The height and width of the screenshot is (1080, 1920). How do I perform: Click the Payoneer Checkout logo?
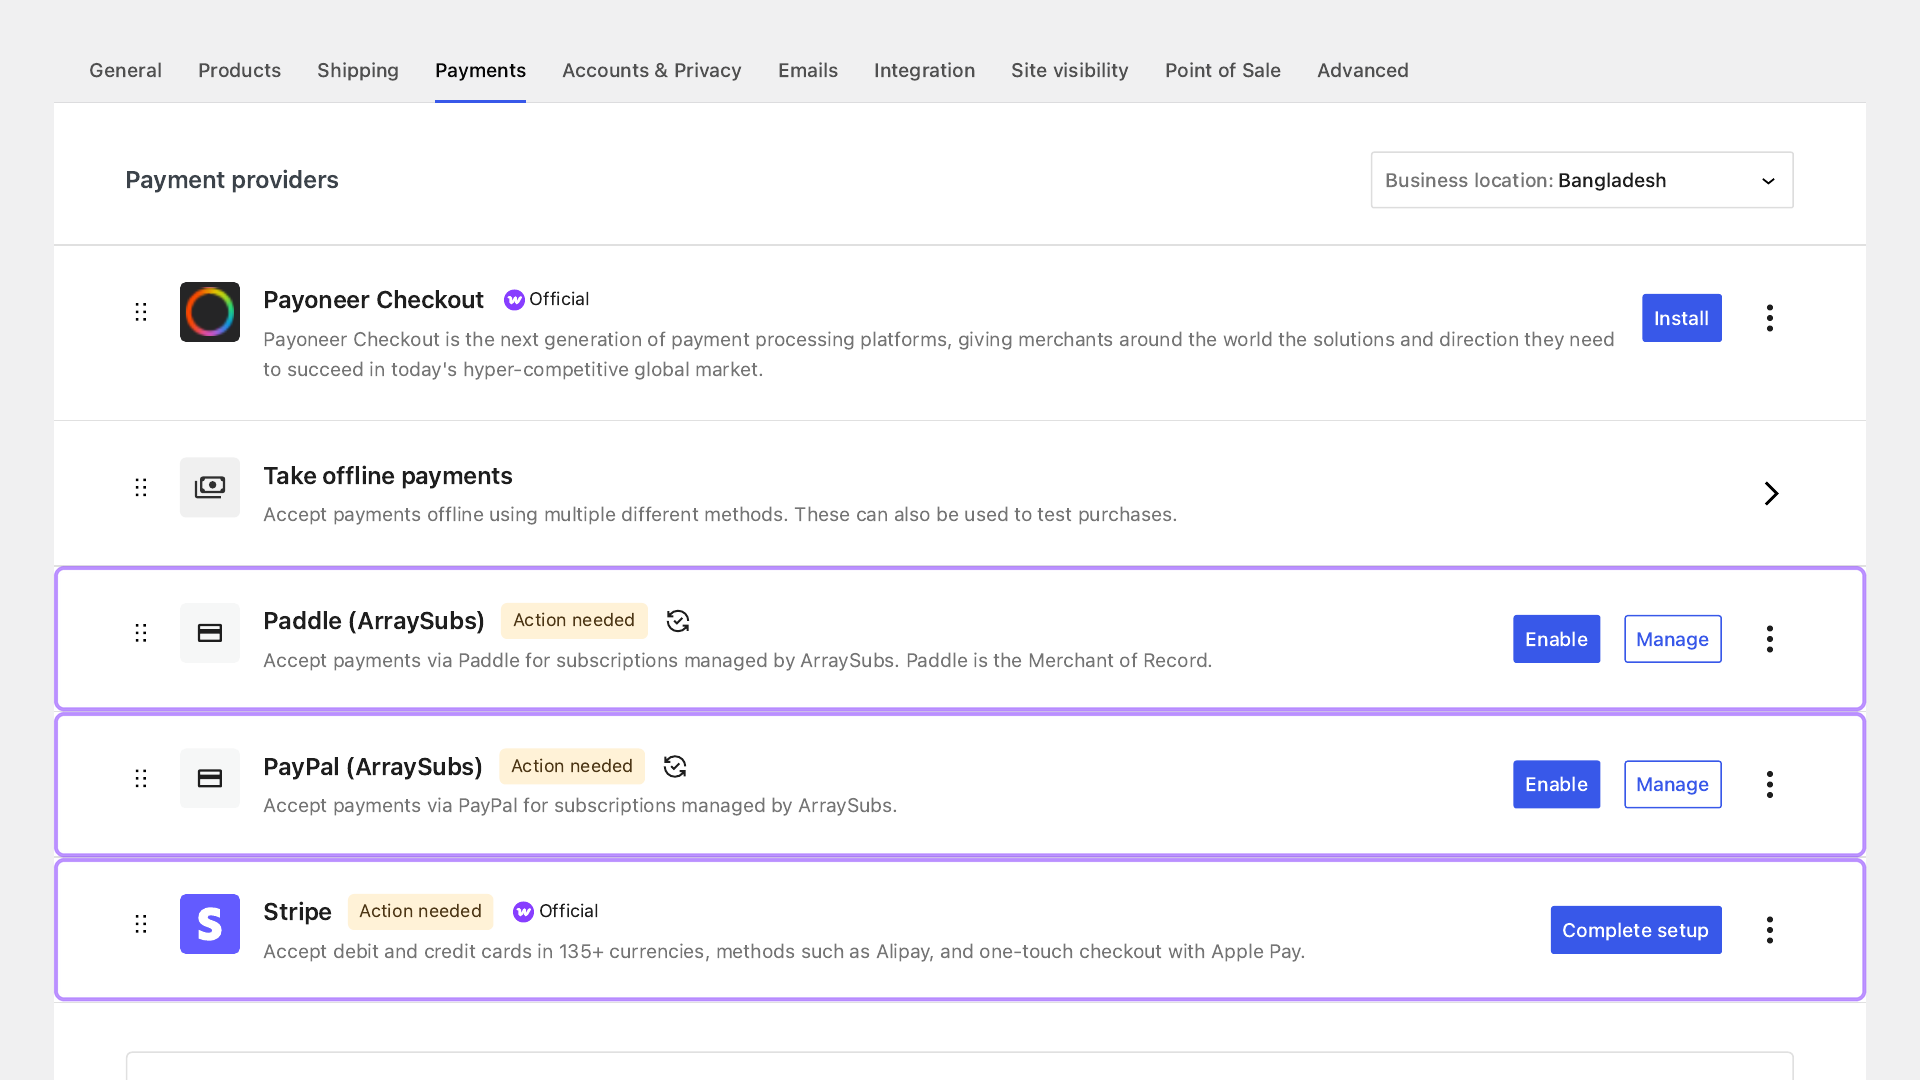[x=210, y=312]
